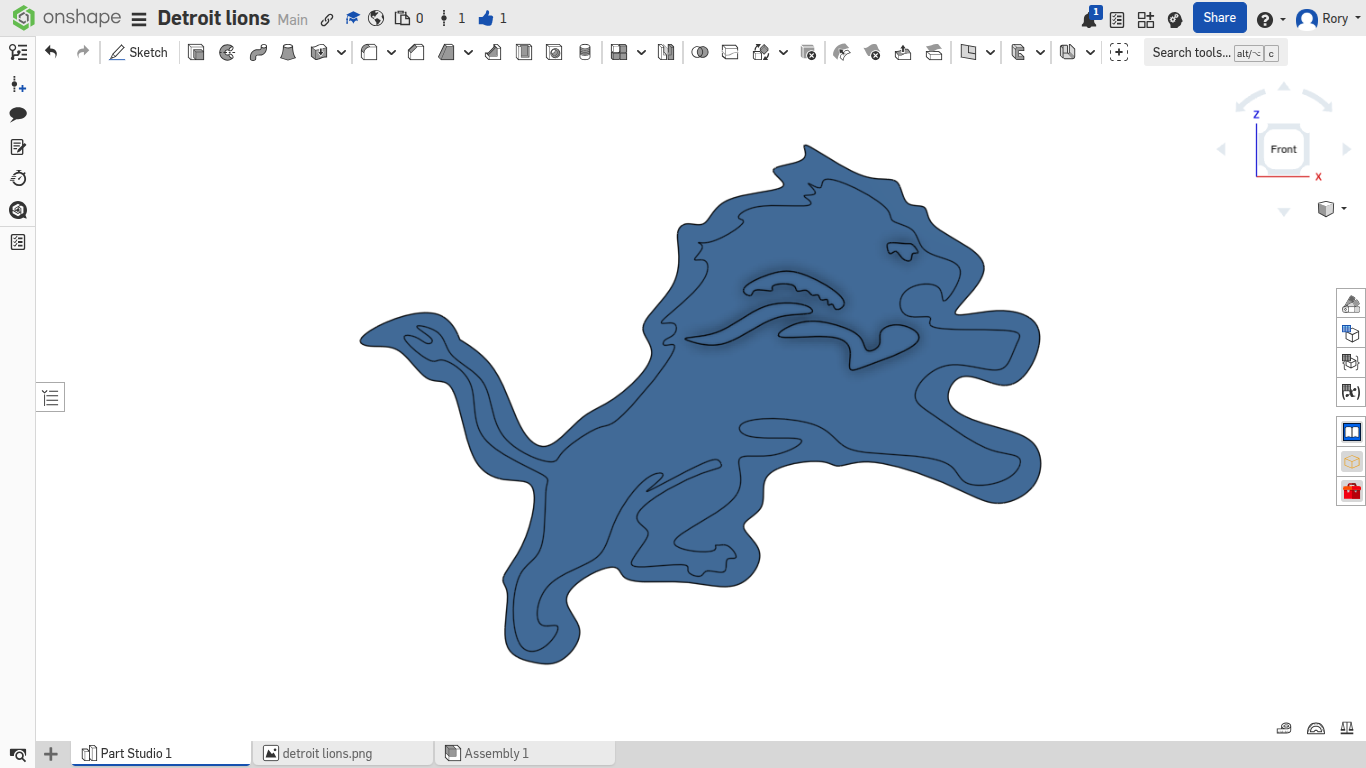Open the Assembly 1 tab
The height and width of the screenshot is (768, 1366).
525,753
